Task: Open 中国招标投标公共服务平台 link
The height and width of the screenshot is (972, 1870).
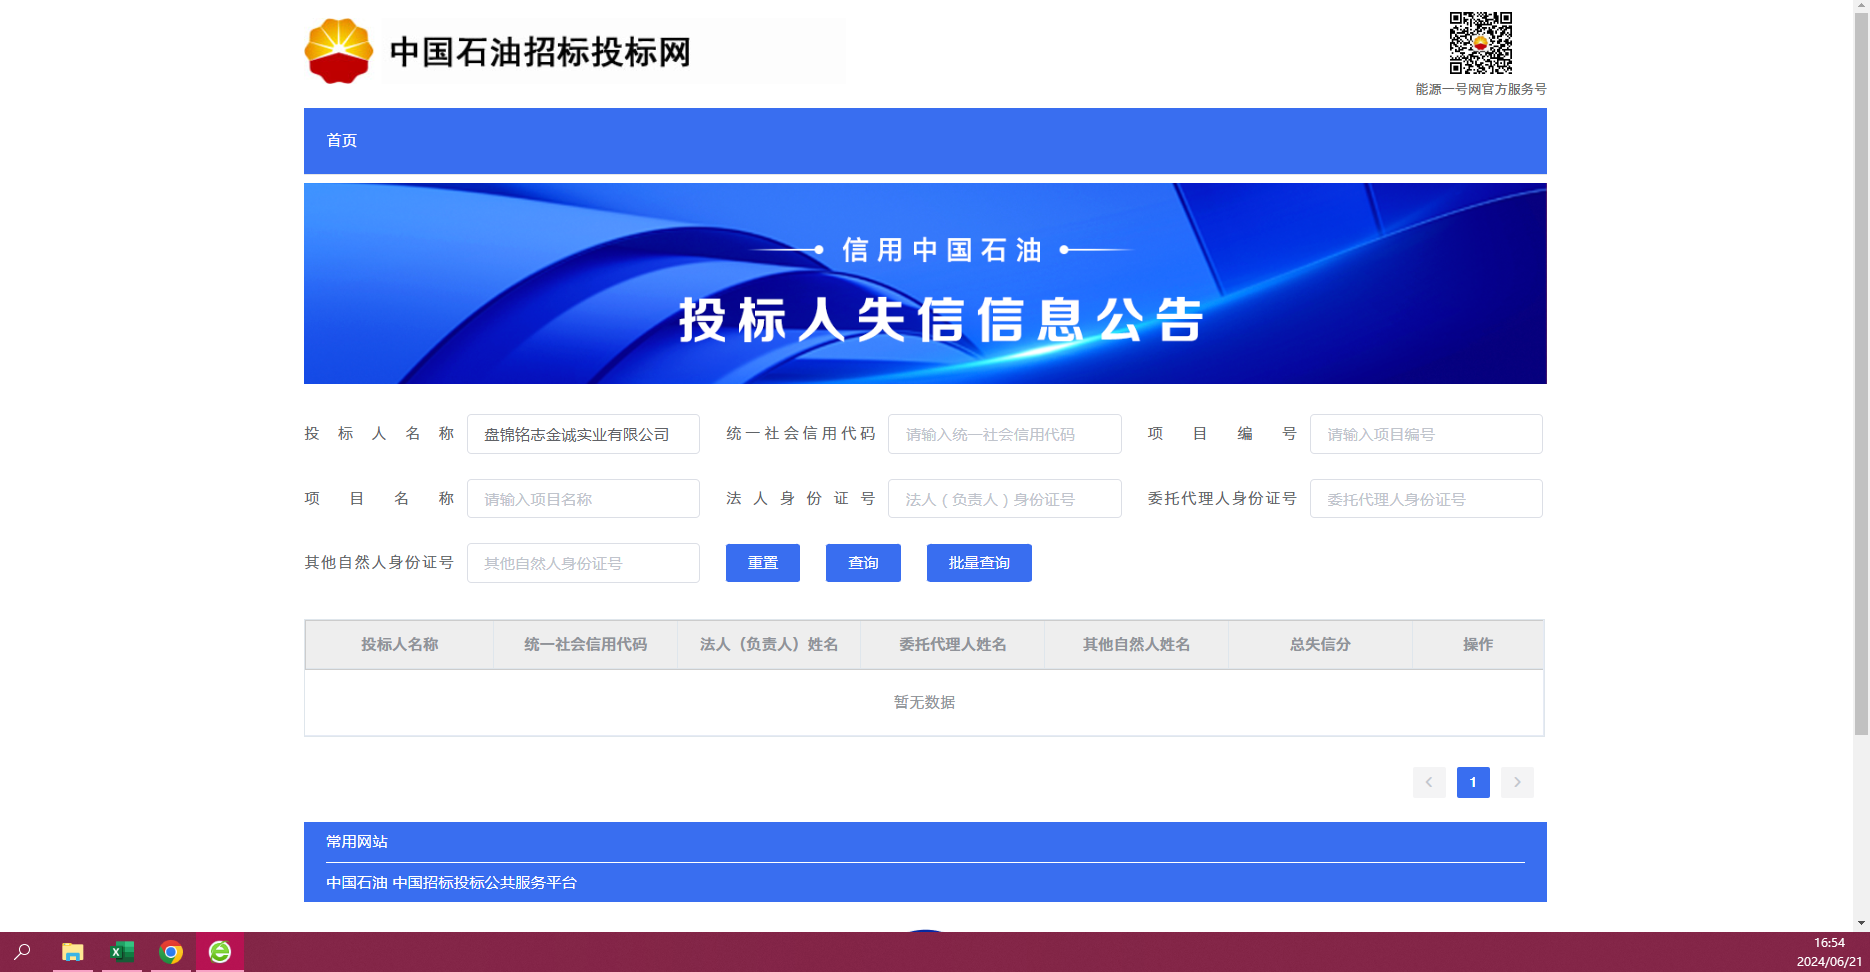Action: pyautogui.click(x=485, y=883)
